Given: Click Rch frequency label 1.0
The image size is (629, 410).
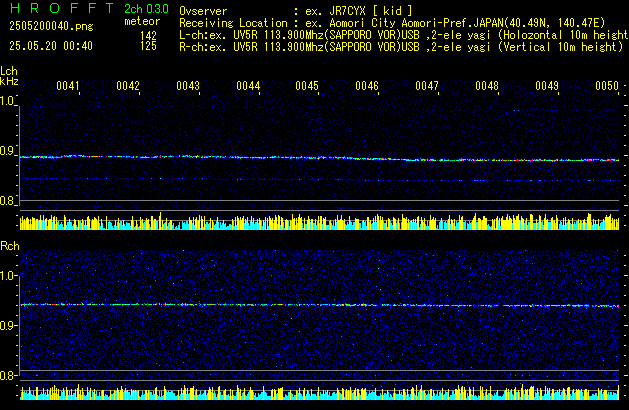Looking at the screenshot, I should (x=7, y=276).
